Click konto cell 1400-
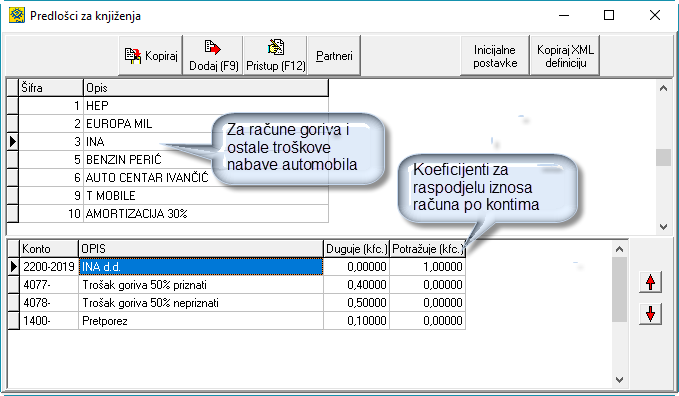 click(49, 321)
